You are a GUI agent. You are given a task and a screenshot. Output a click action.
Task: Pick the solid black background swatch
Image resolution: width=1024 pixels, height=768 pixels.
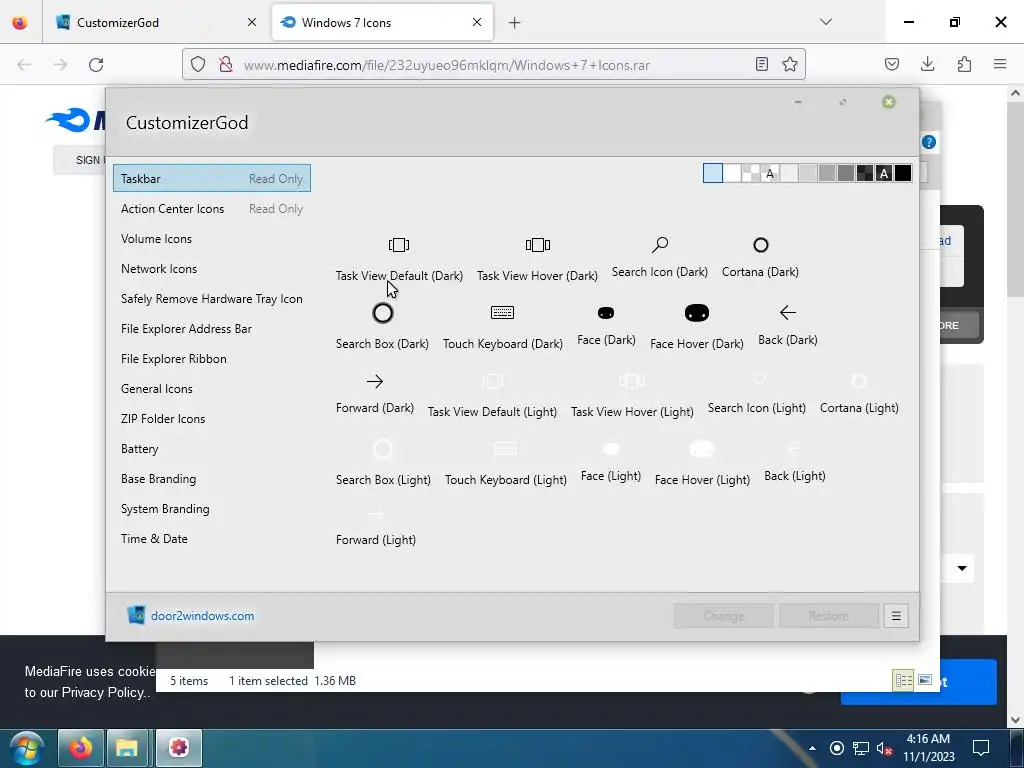click(903, 173)
